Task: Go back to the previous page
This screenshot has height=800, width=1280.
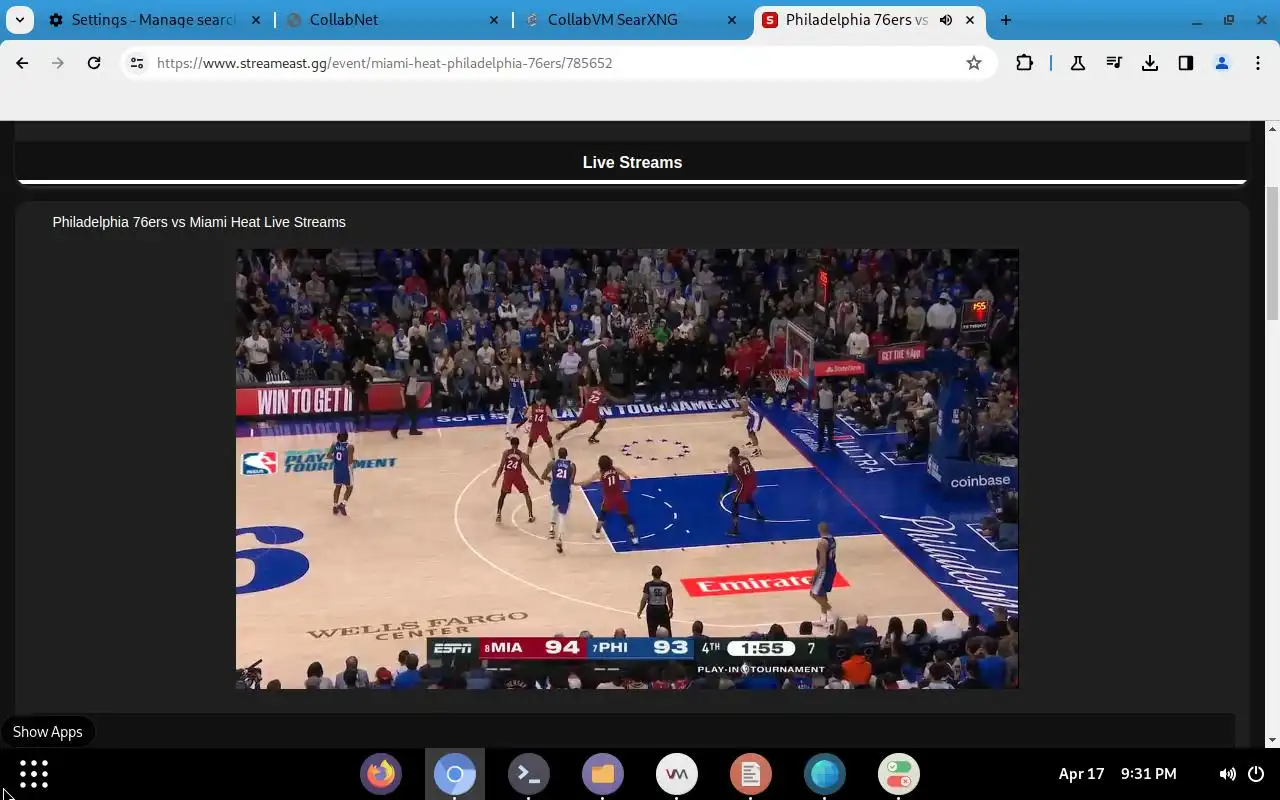Action: tap(22, 63)
